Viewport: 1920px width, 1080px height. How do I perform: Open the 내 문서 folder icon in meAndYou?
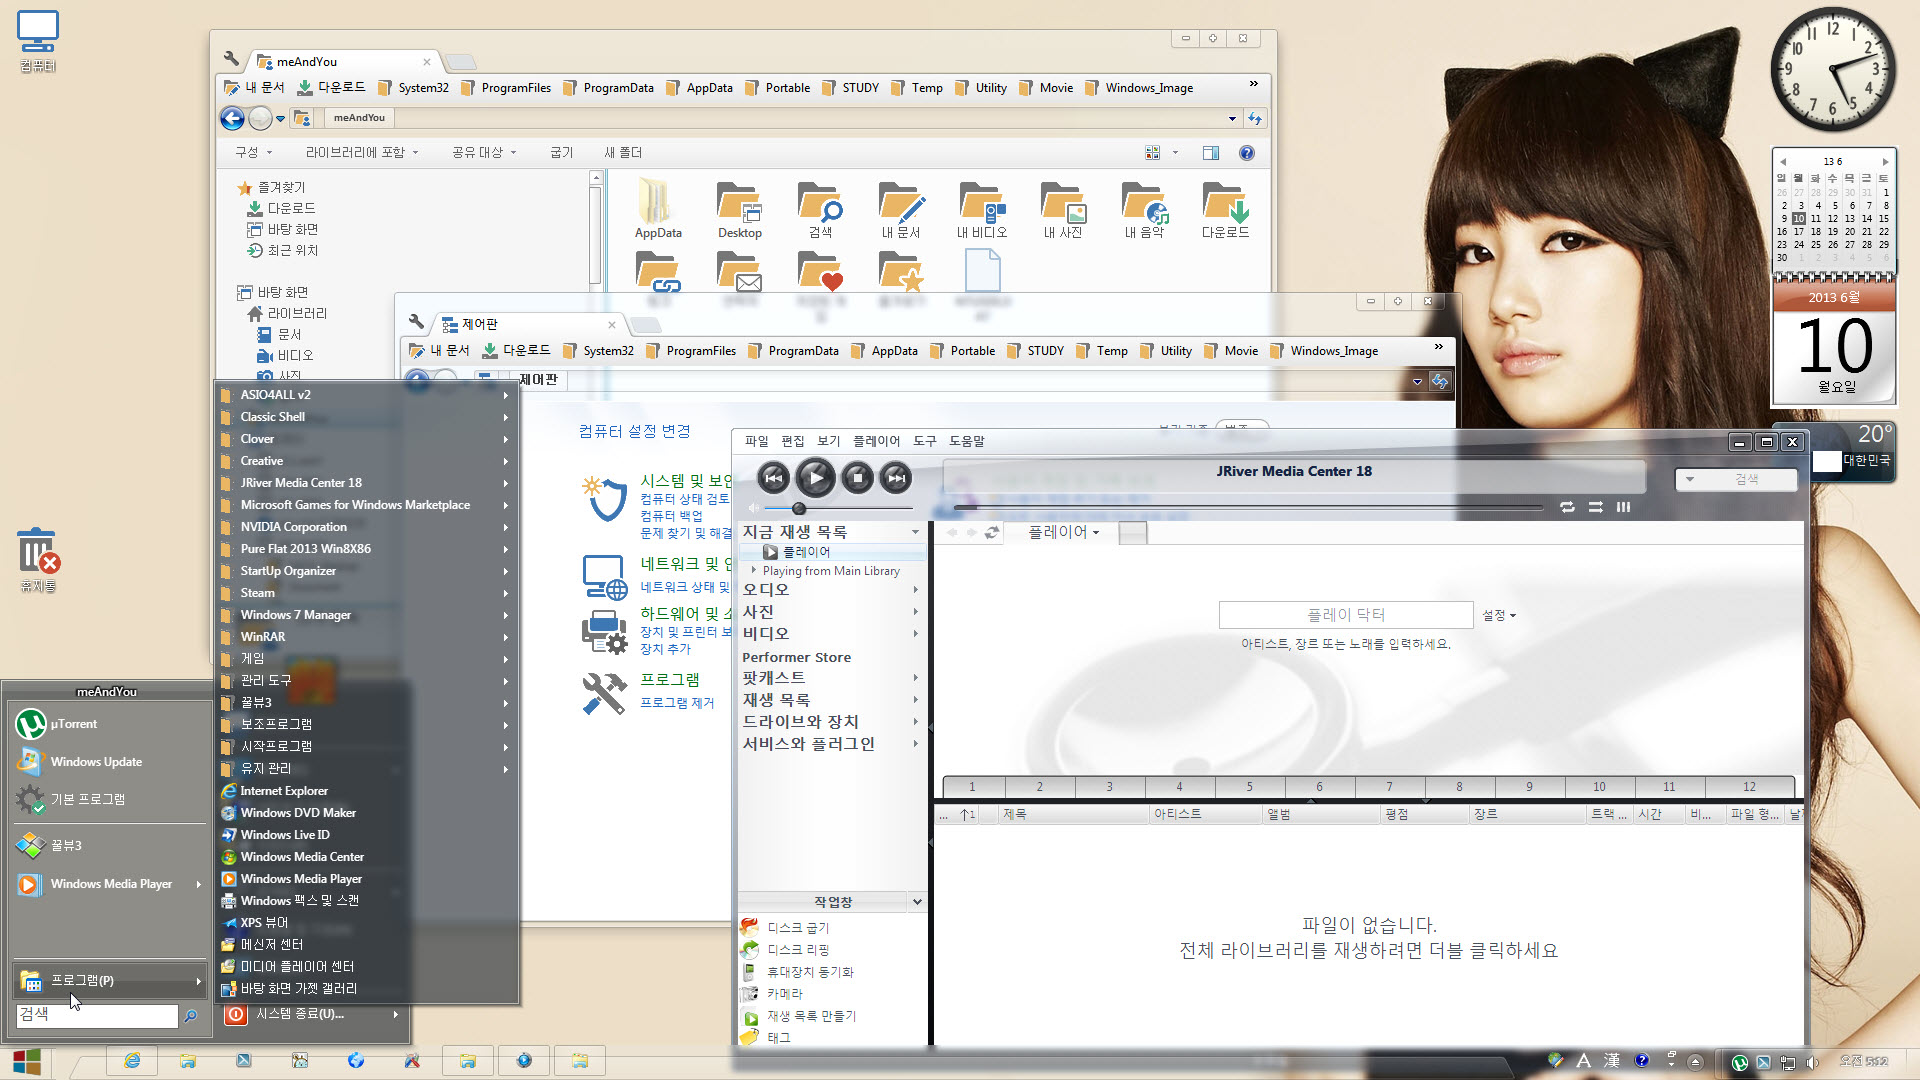click(901, 209)
